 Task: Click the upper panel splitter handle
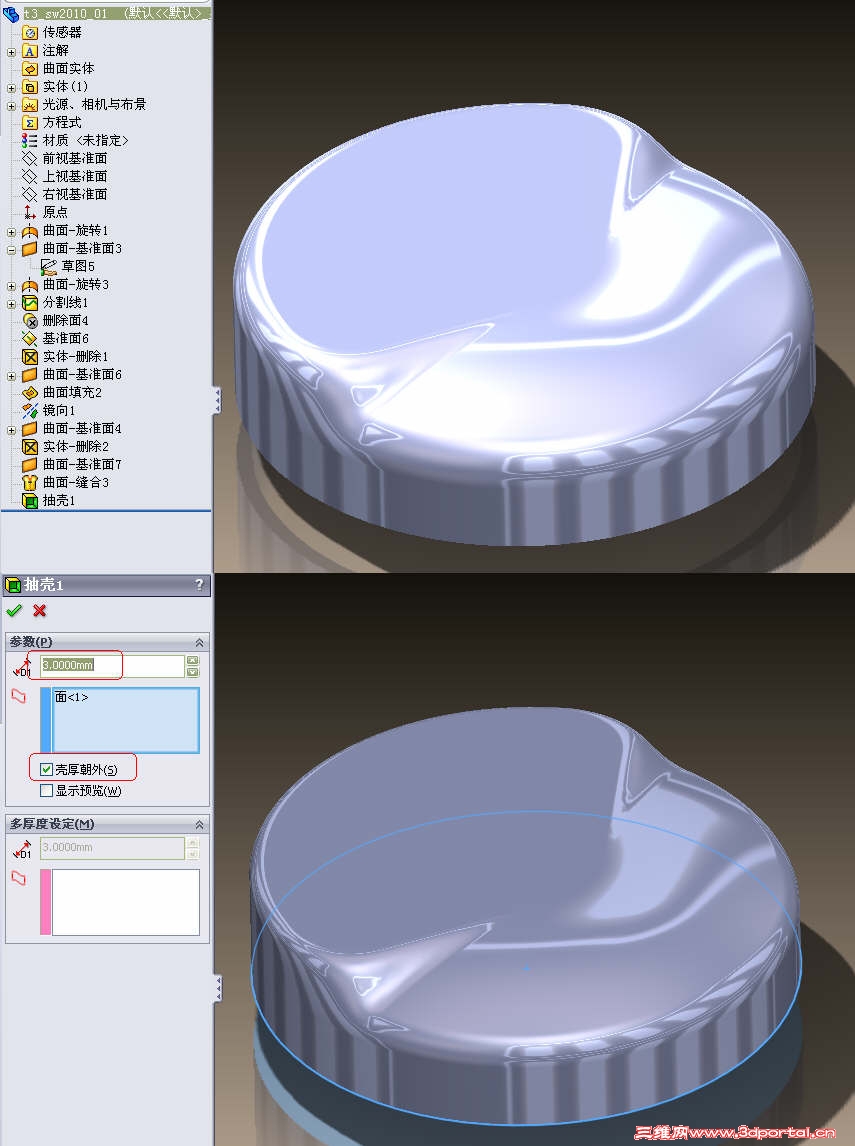(217, 401)
